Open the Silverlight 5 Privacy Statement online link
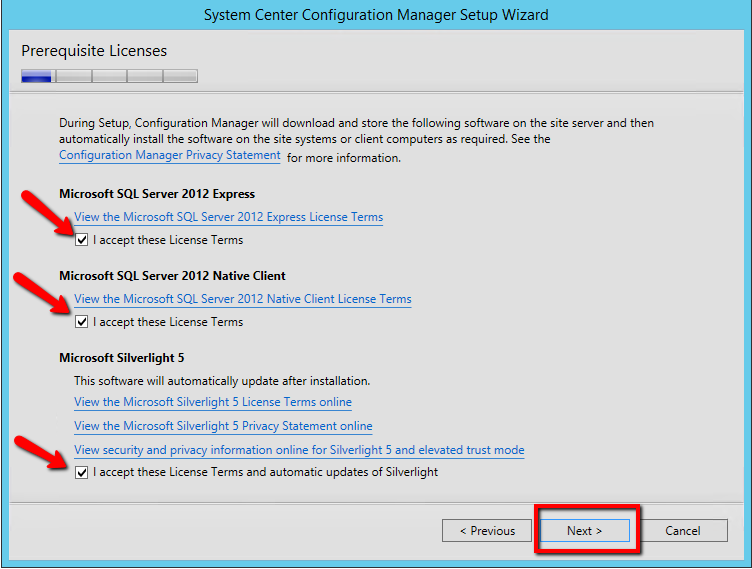The width and height of the screenshot is (752, 569). point(223,426)
